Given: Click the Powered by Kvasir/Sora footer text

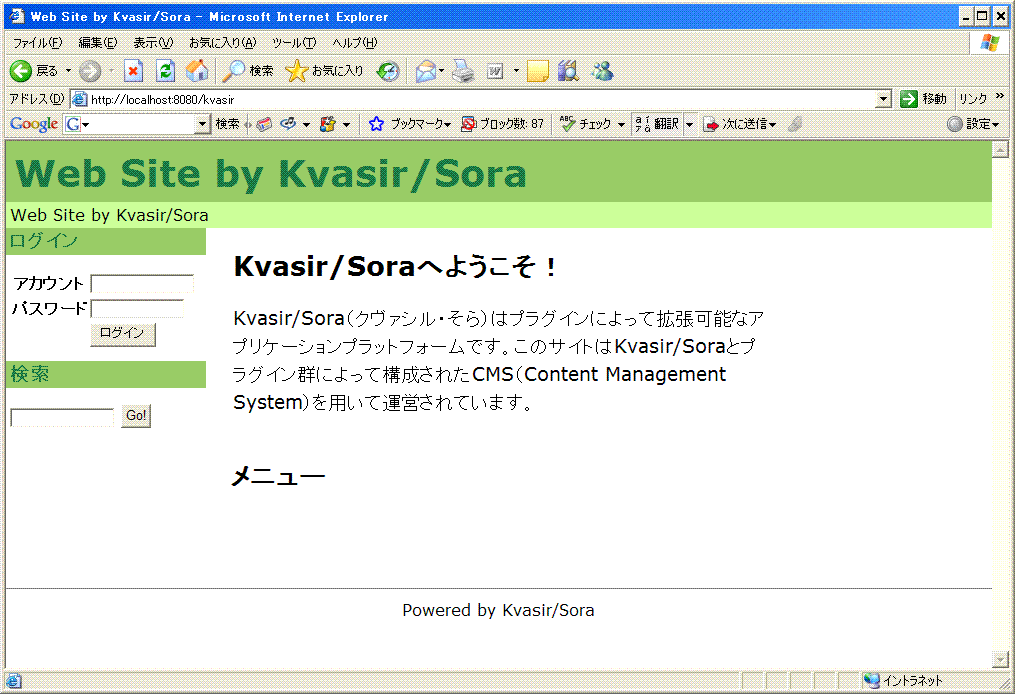Looking at the screenshot, I should [498, 610].
